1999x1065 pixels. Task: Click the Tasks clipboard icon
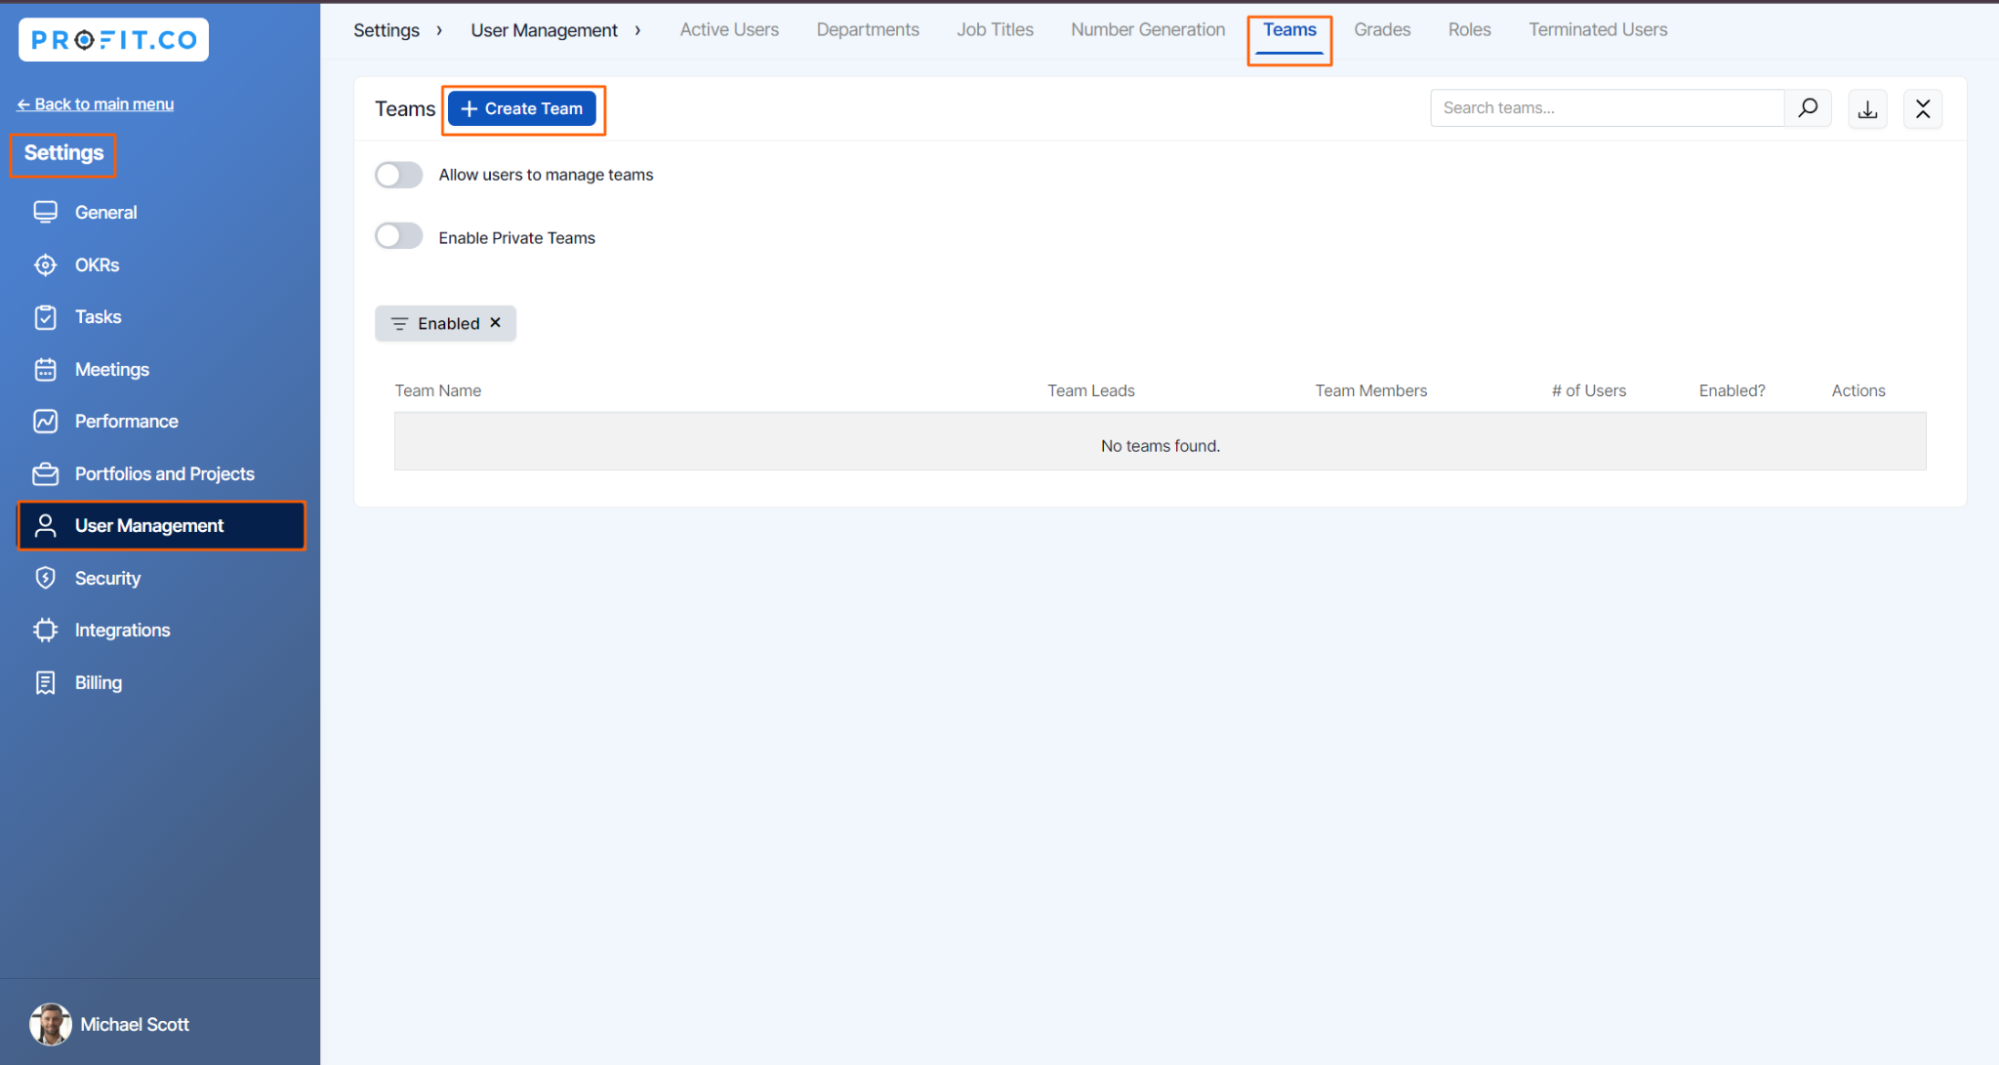coord(45,317)
